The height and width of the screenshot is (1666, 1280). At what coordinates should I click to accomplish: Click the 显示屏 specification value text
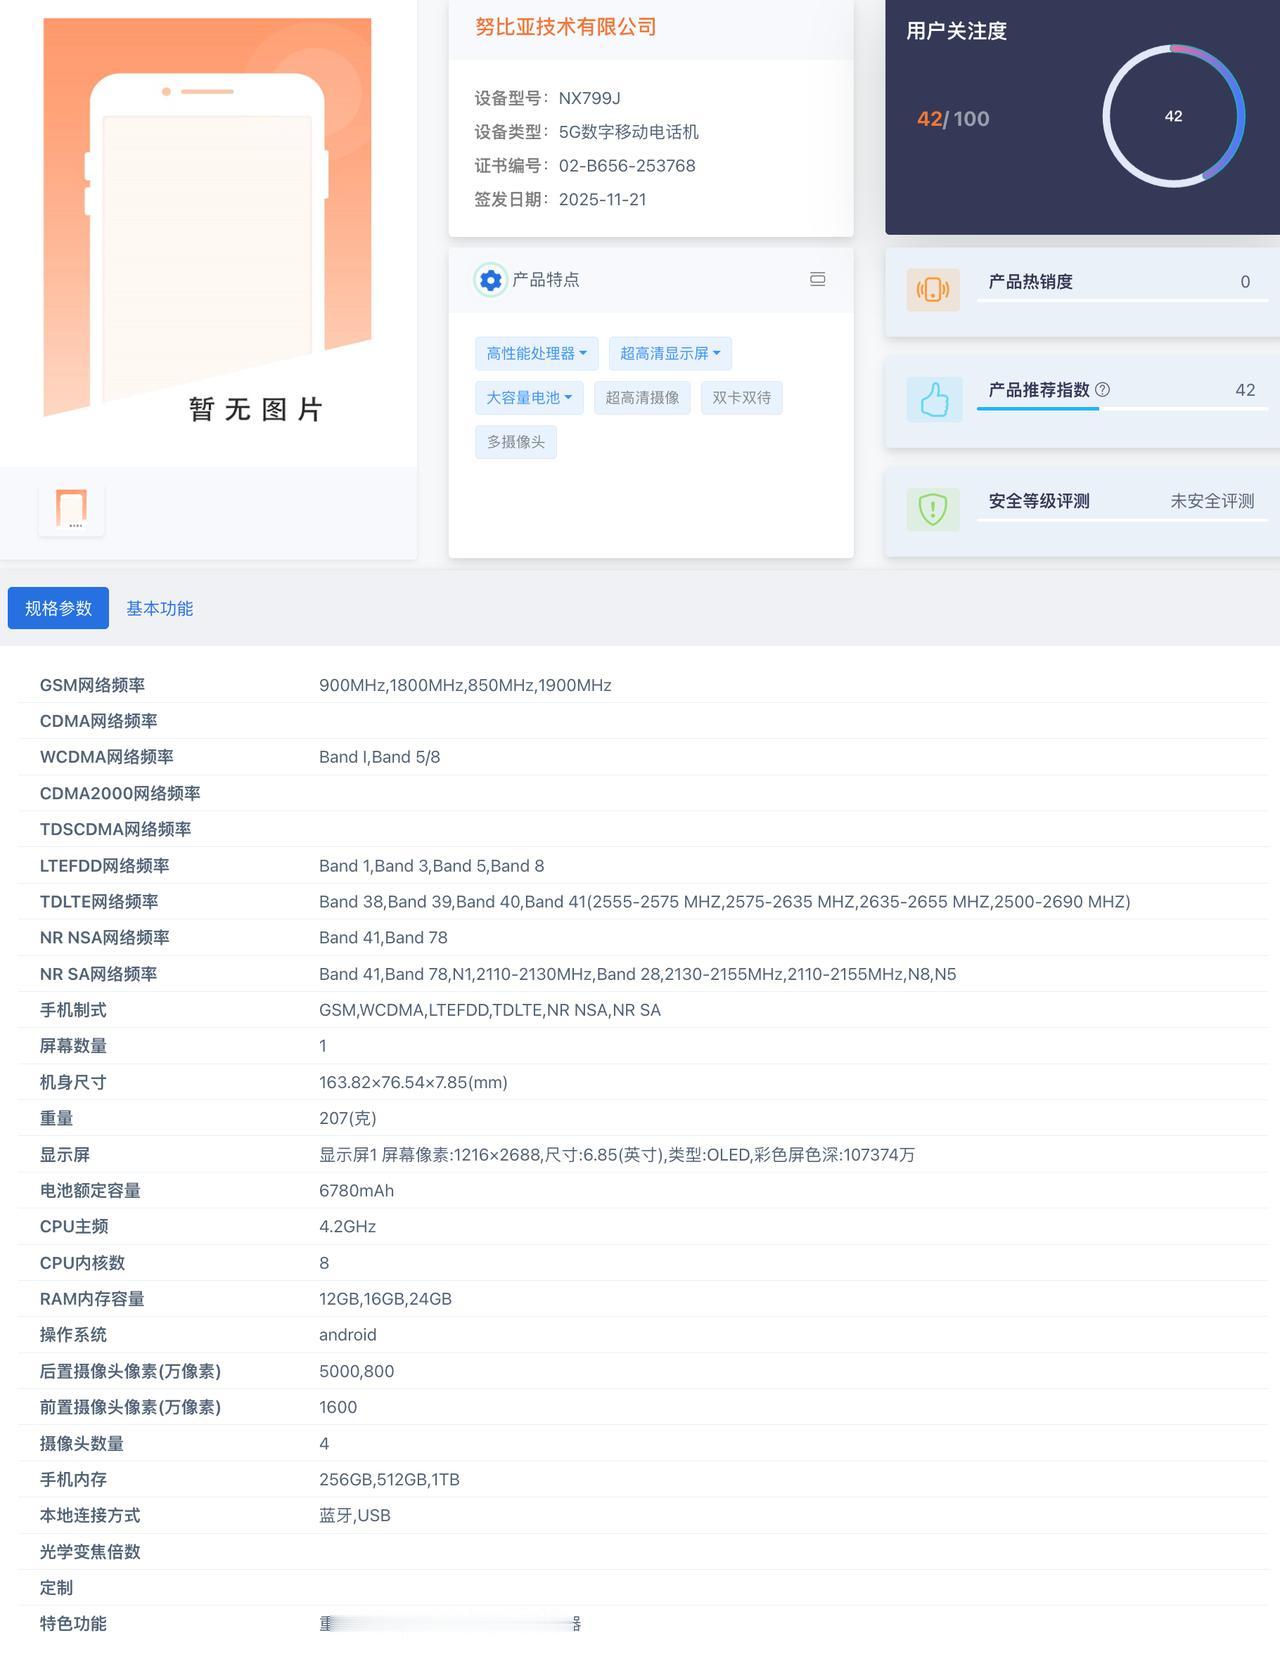pyautogui.click(x=617, y=1155)
